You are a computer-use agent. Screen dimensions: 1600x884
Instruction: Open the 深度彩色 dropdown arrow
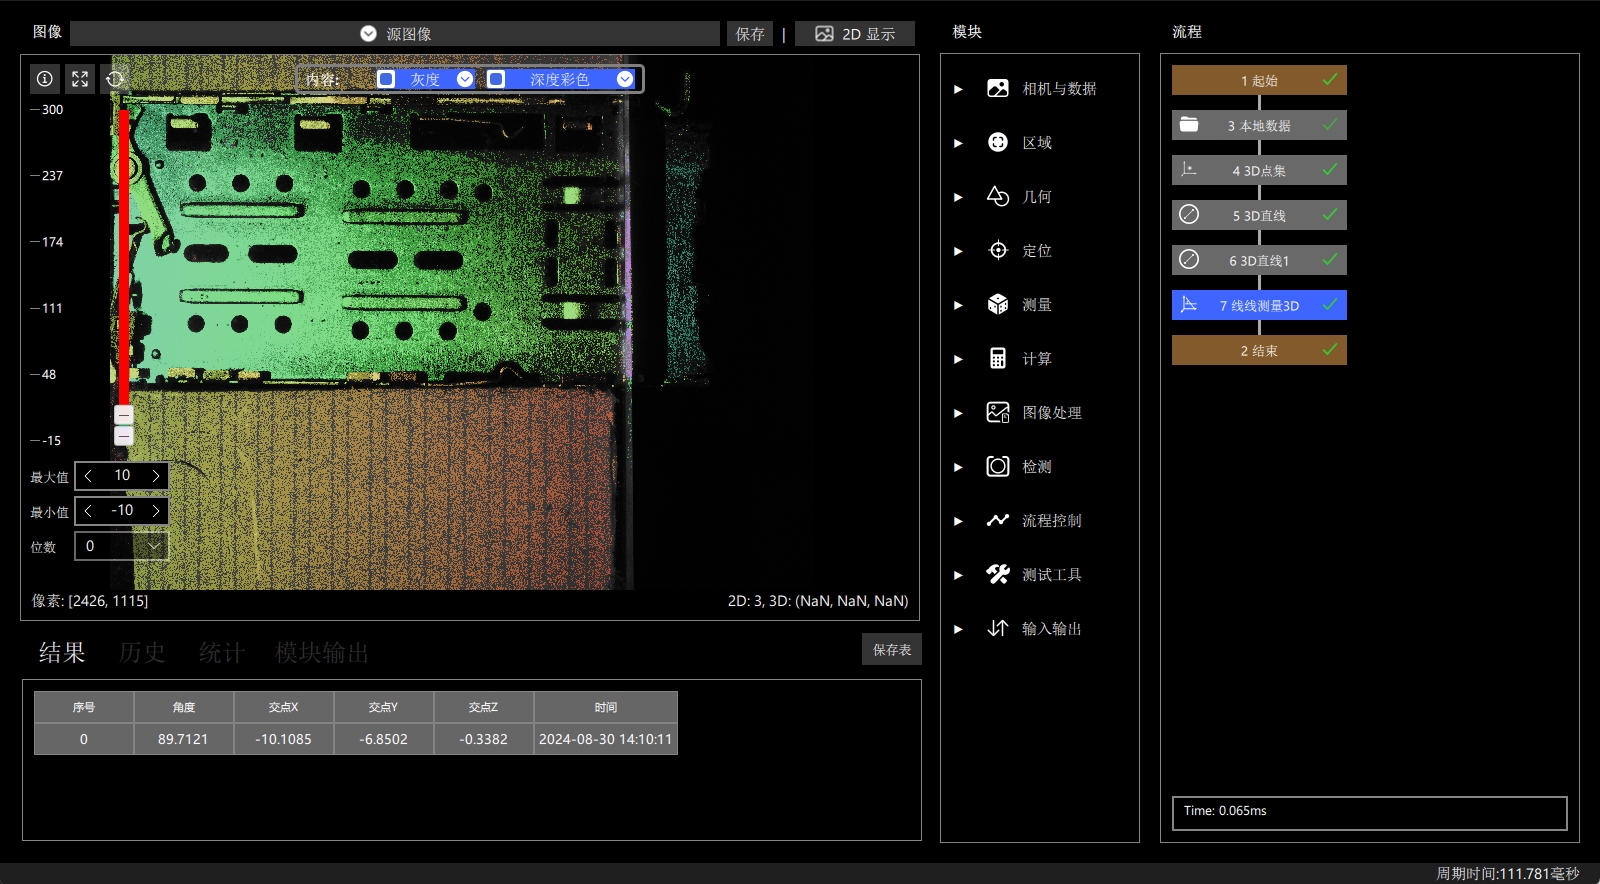625,79
